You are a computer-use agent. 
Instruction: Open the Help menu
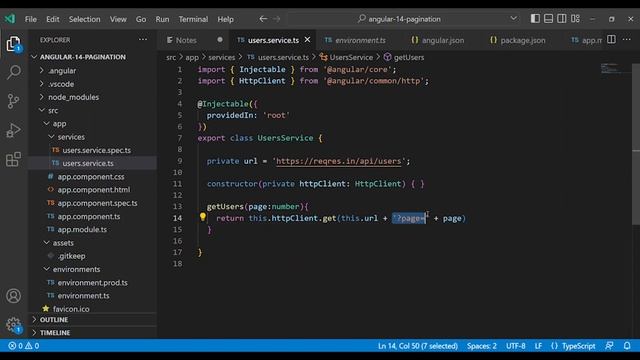click(x=225, y=19)
